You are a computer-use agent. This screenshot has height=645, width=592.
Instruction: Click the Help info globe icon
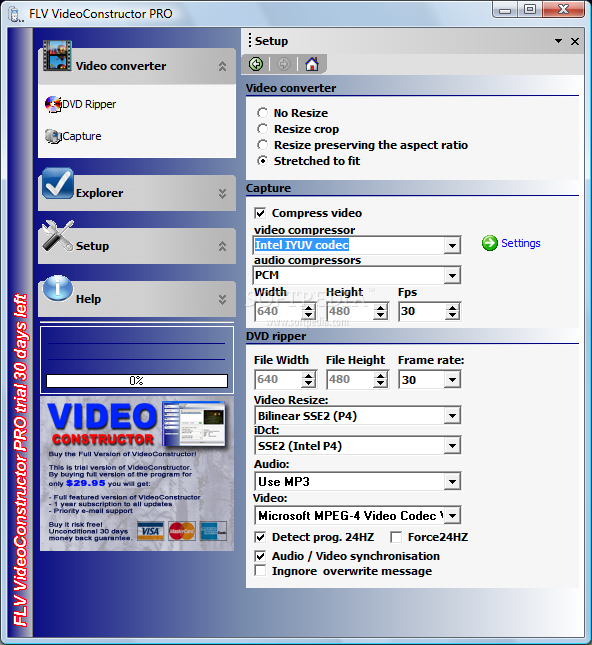[58, 288]
